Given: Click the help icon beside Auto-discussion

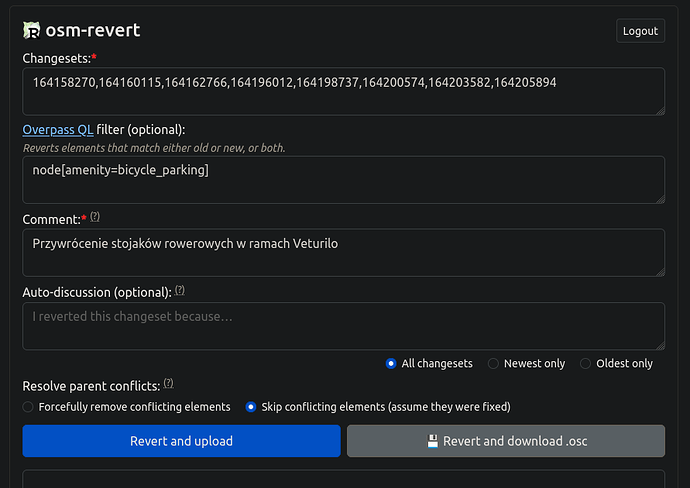Looking at the screenshot, I should click(180, 290).
